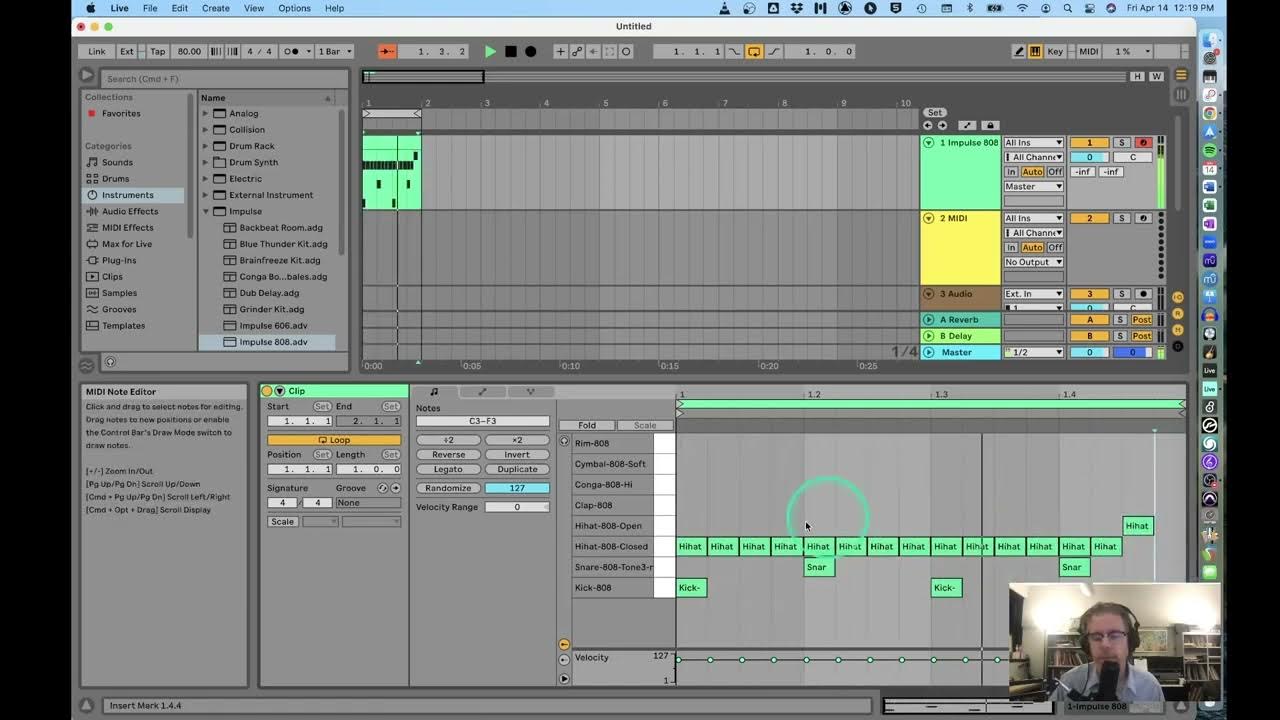Toggle the Follow button in the control bar

coord(387,51)
